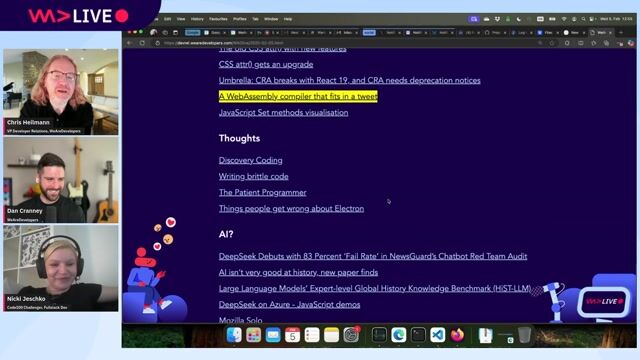Open DeepSeek 83 Percent Fail Rate link

coord(373,256)
